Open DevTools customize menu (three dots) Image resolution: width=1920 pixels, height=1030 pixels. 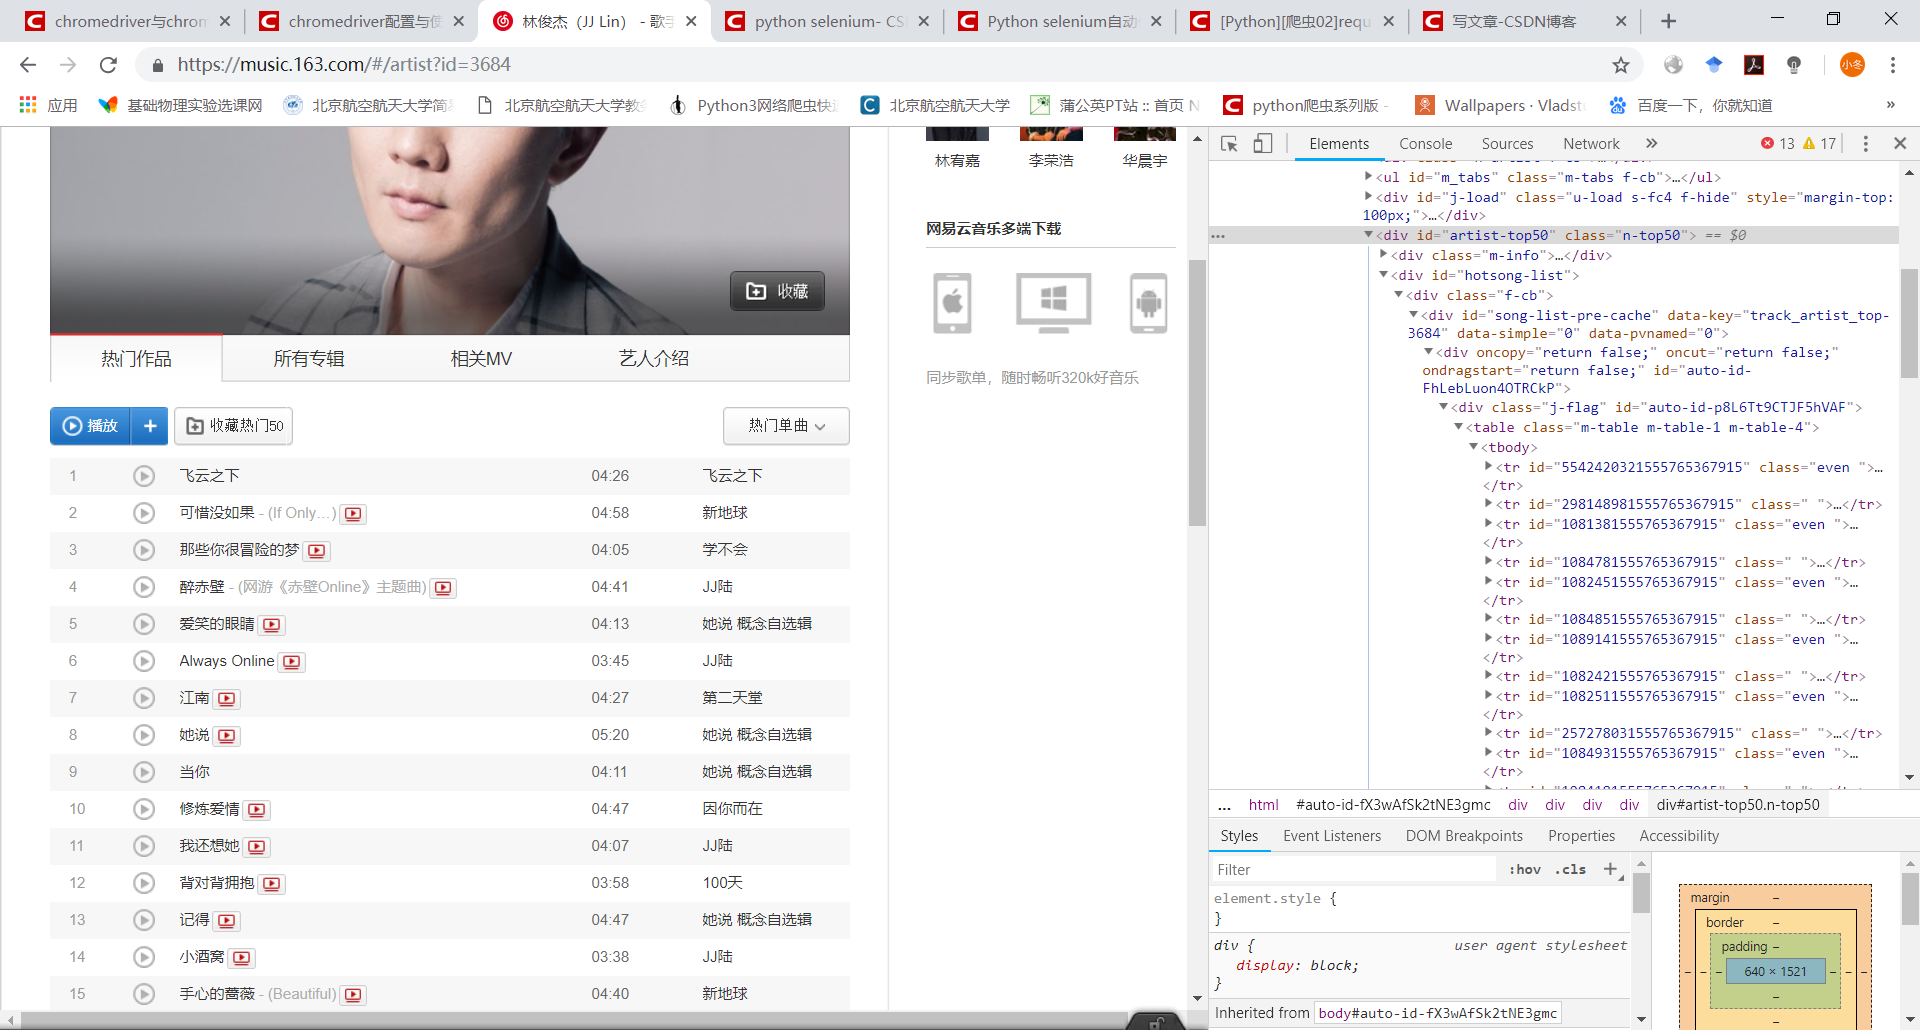[x=1865, y=144]
